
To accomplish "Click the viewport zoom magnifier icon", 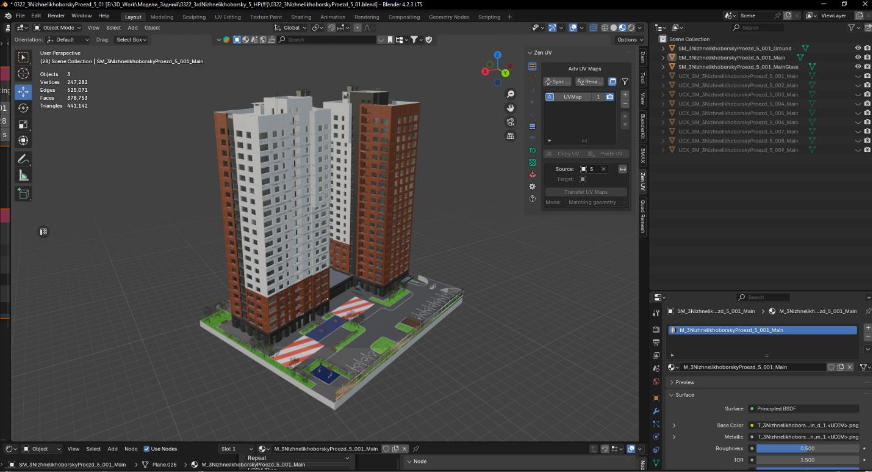I will point(510,94).
